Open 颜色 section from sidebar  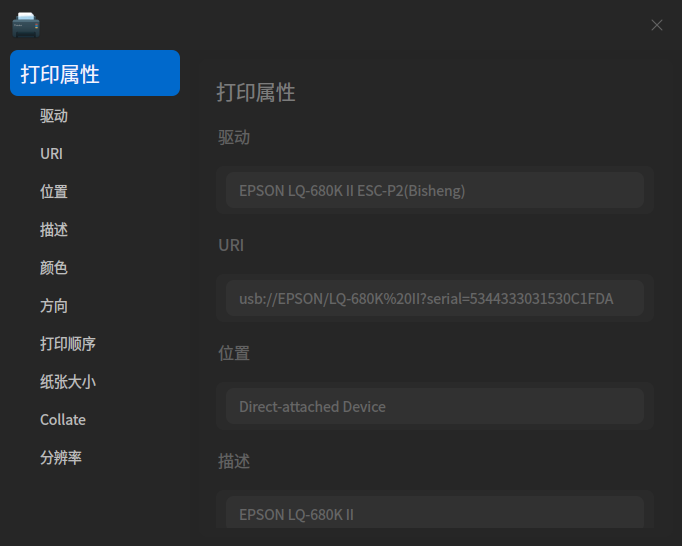[x=54, y=268]
